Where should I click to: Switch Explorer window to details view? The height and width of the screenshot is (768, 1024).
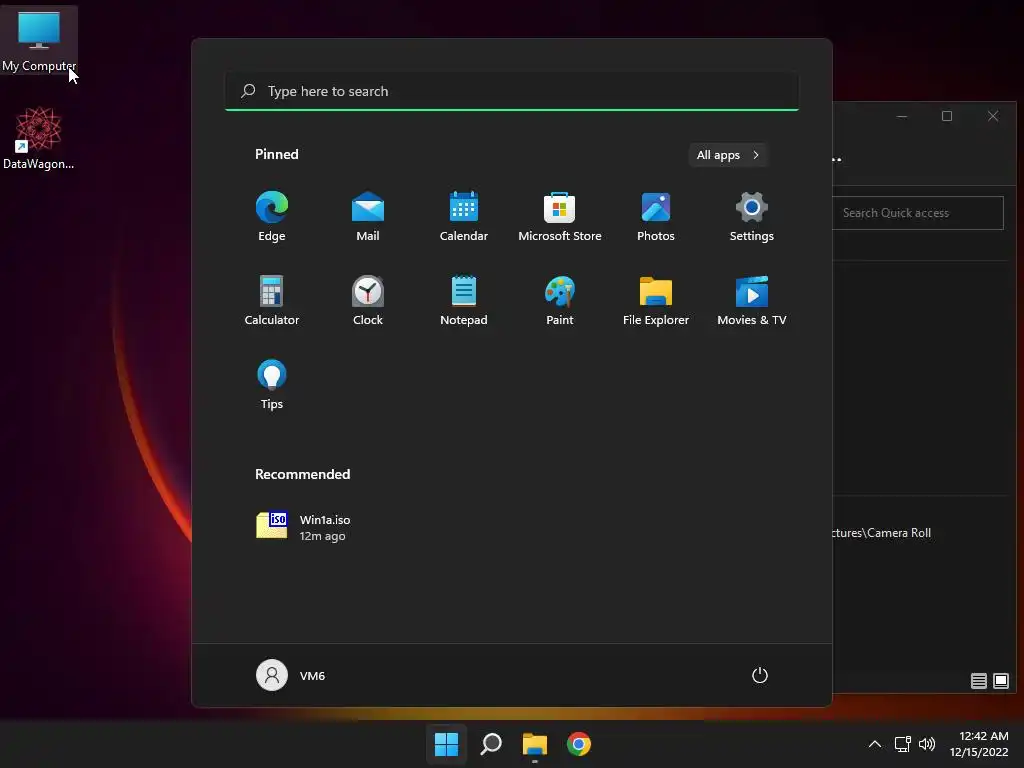pos(978,681)
